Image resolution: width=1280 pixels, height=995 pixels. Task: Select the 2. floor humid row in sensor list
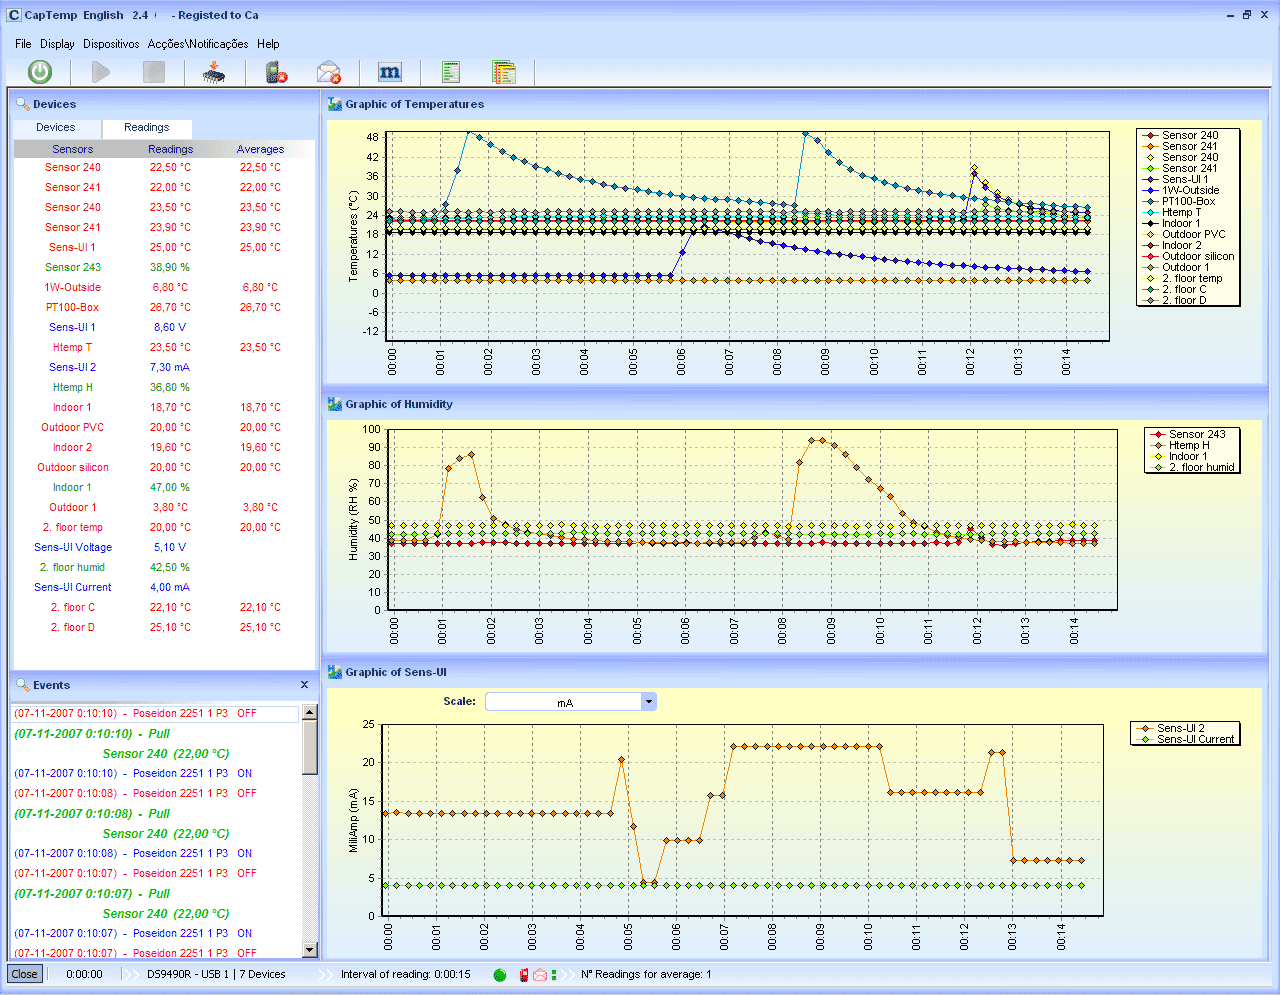click(164, 567)
